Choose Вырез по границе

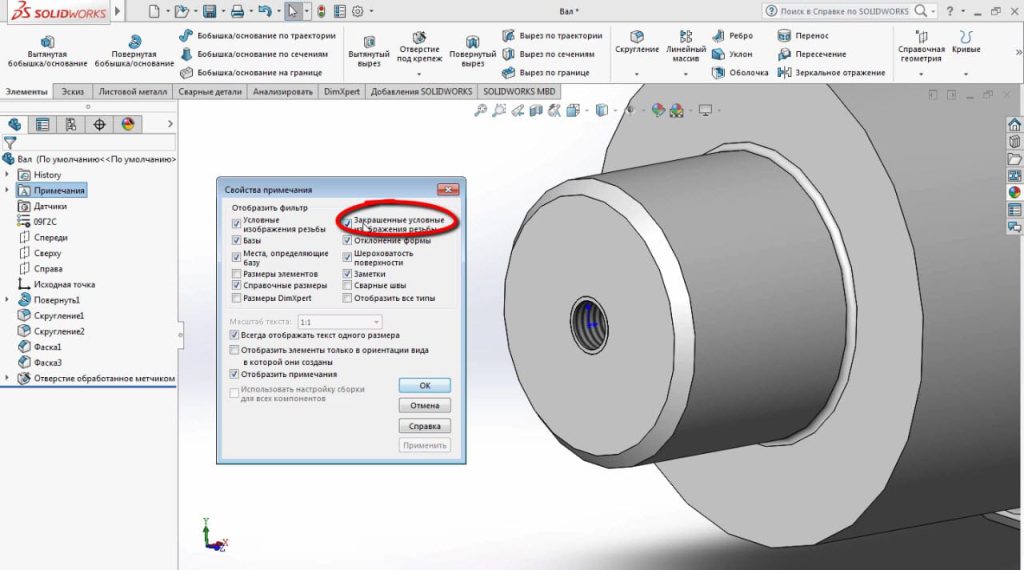click(545, 72)
